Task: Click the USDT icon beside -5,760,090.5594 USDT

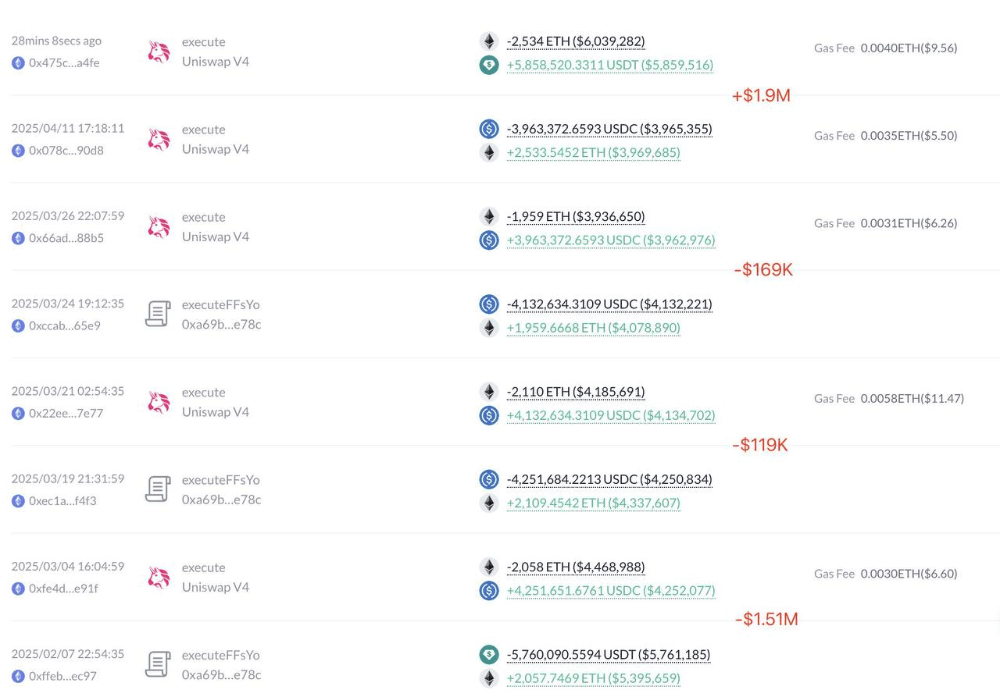Action: (489, 654)
